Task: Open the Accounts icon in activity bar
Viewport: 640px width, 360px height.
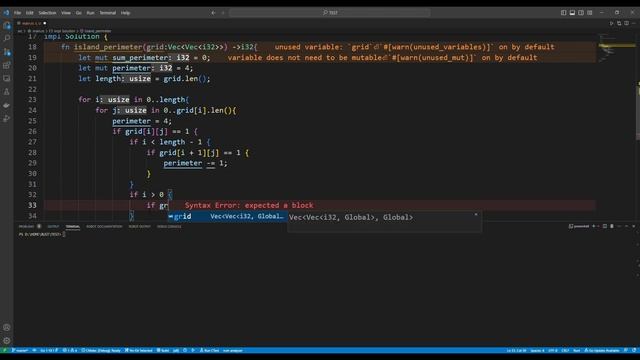Action: coord(7,327)
